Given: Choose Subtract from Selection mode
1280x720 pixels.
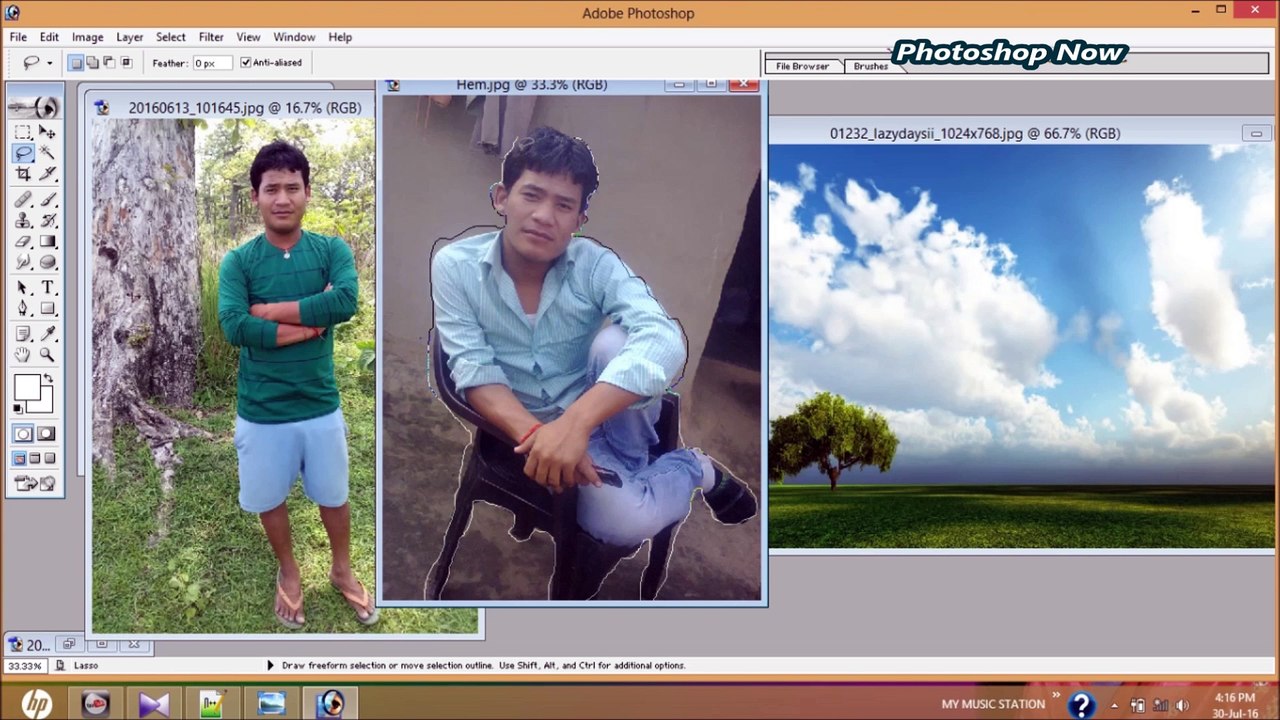Looking at the screenshot, I should [109, 63].
